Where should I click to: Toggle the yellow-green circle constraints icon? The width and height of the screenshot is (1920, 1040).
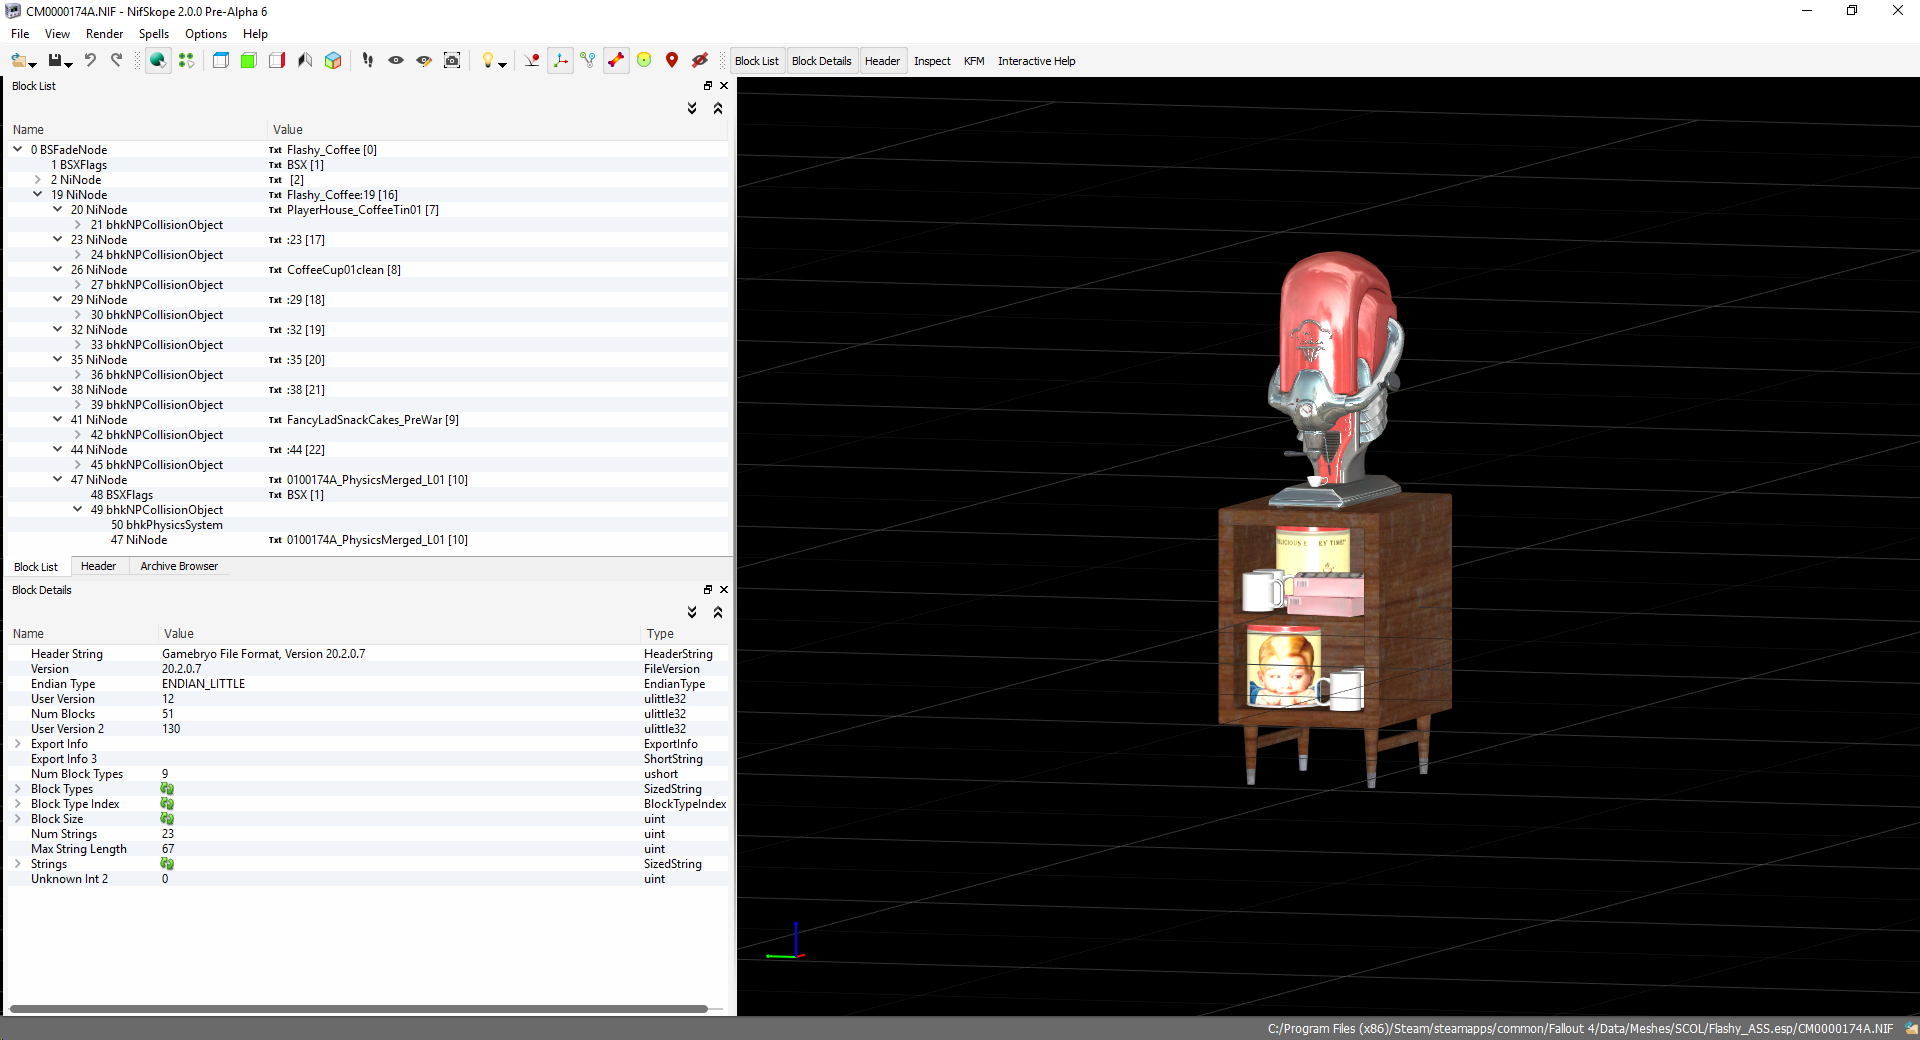coord(644,61)
